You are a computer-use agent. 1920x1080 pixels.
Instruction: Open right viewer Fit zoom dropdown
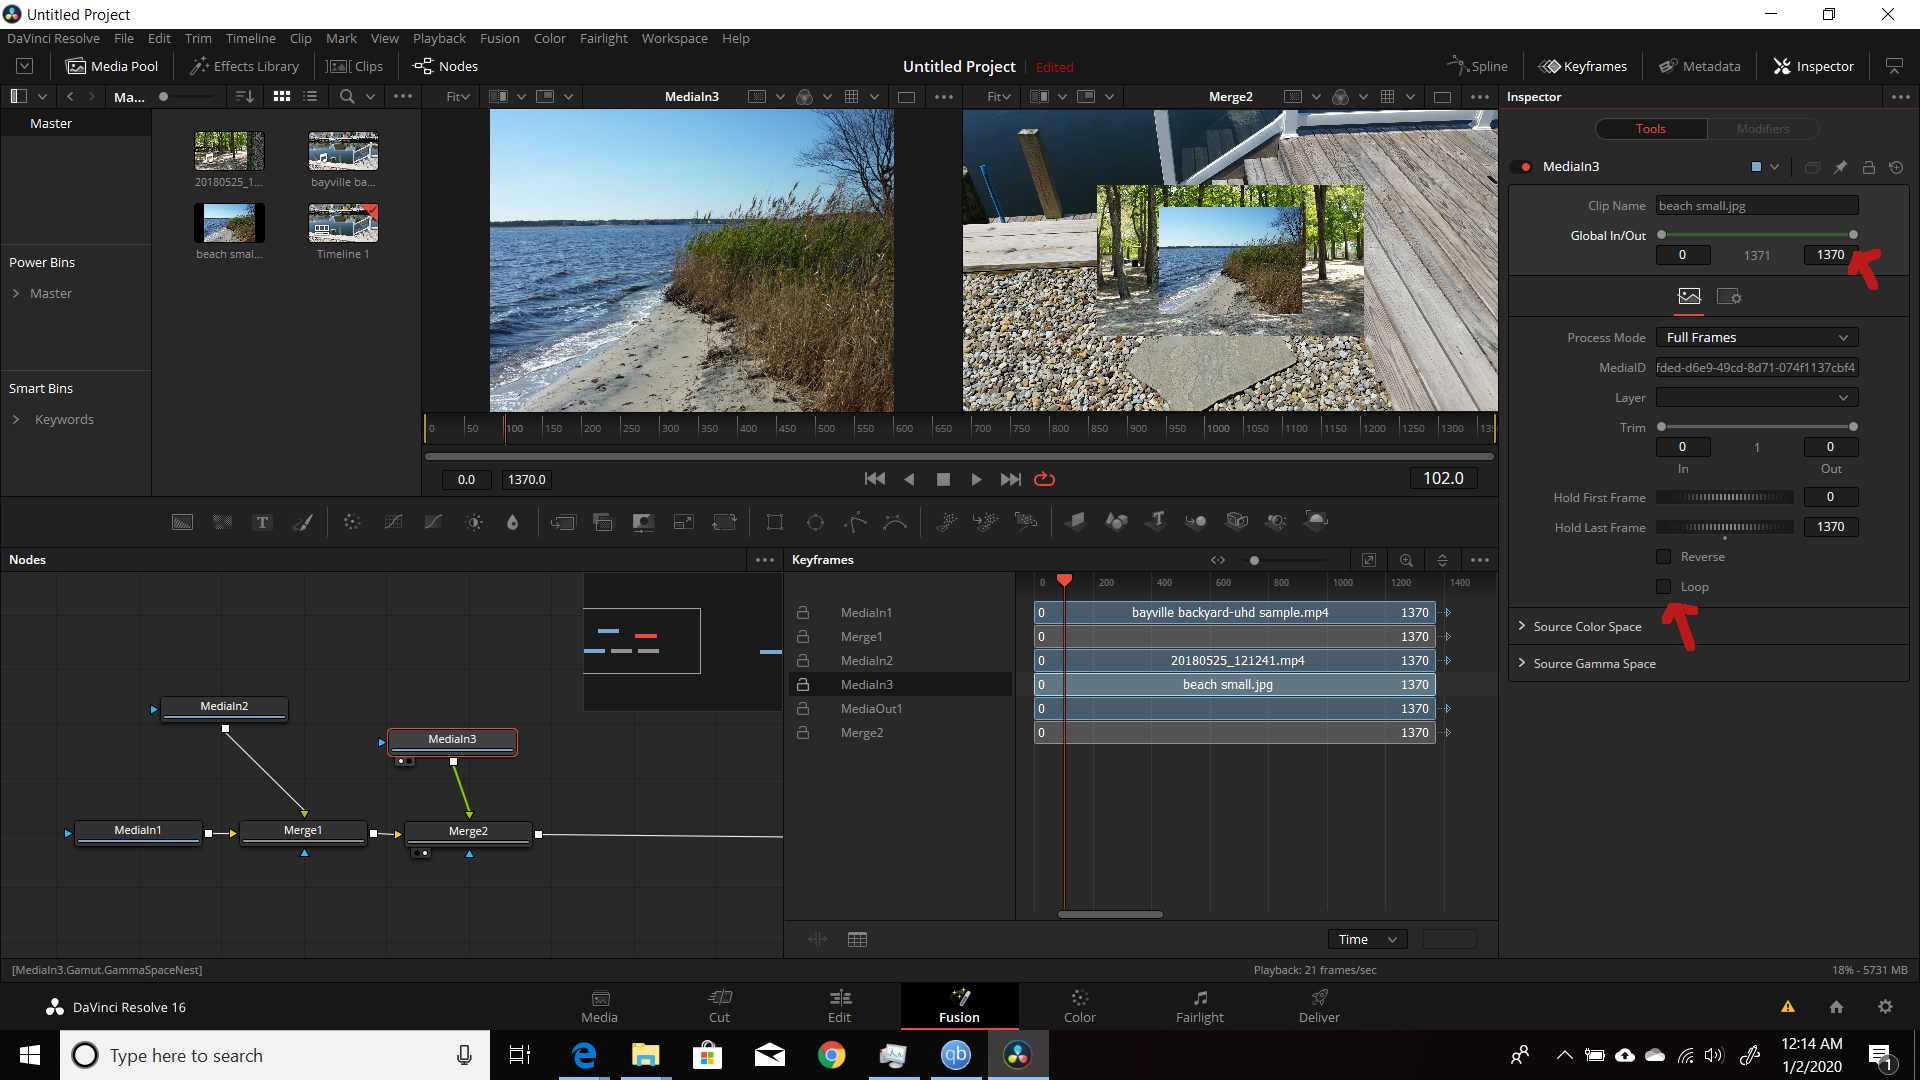pyautogui.click(x=999, y=96)
